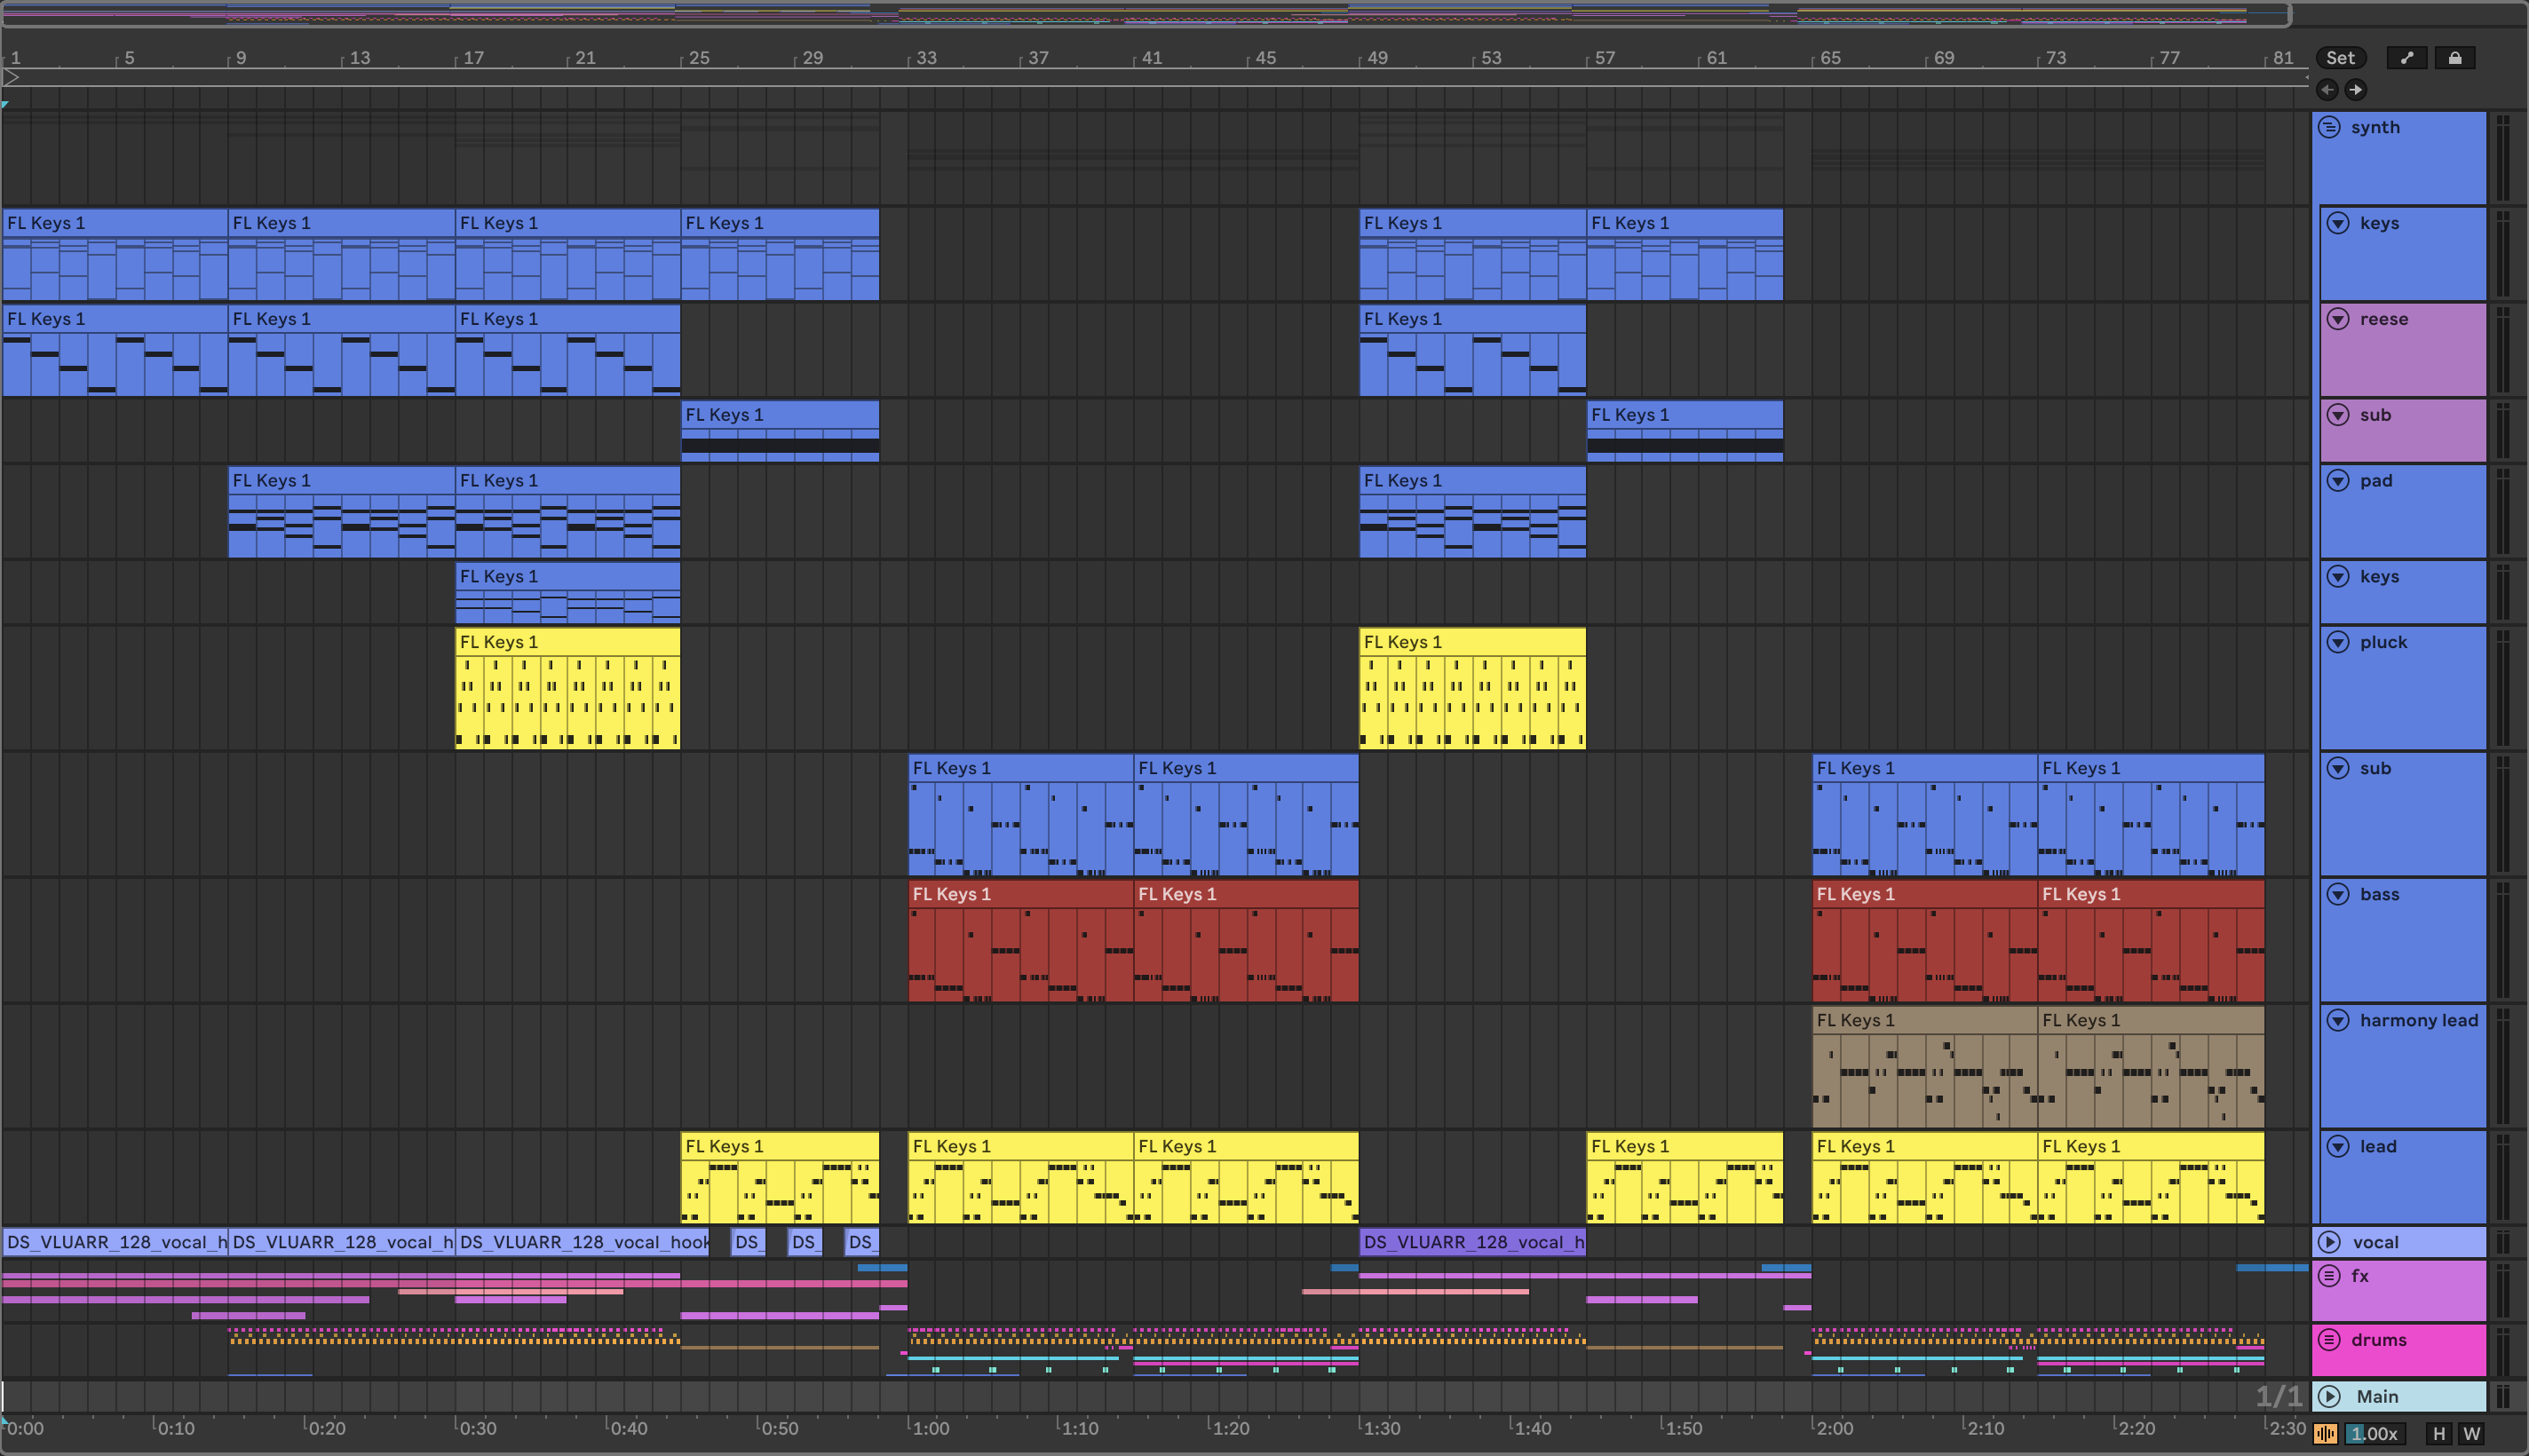The height and width of the screenshot is (1456, 2529).
Task: Expand the Main track
Action: 2329,1396
